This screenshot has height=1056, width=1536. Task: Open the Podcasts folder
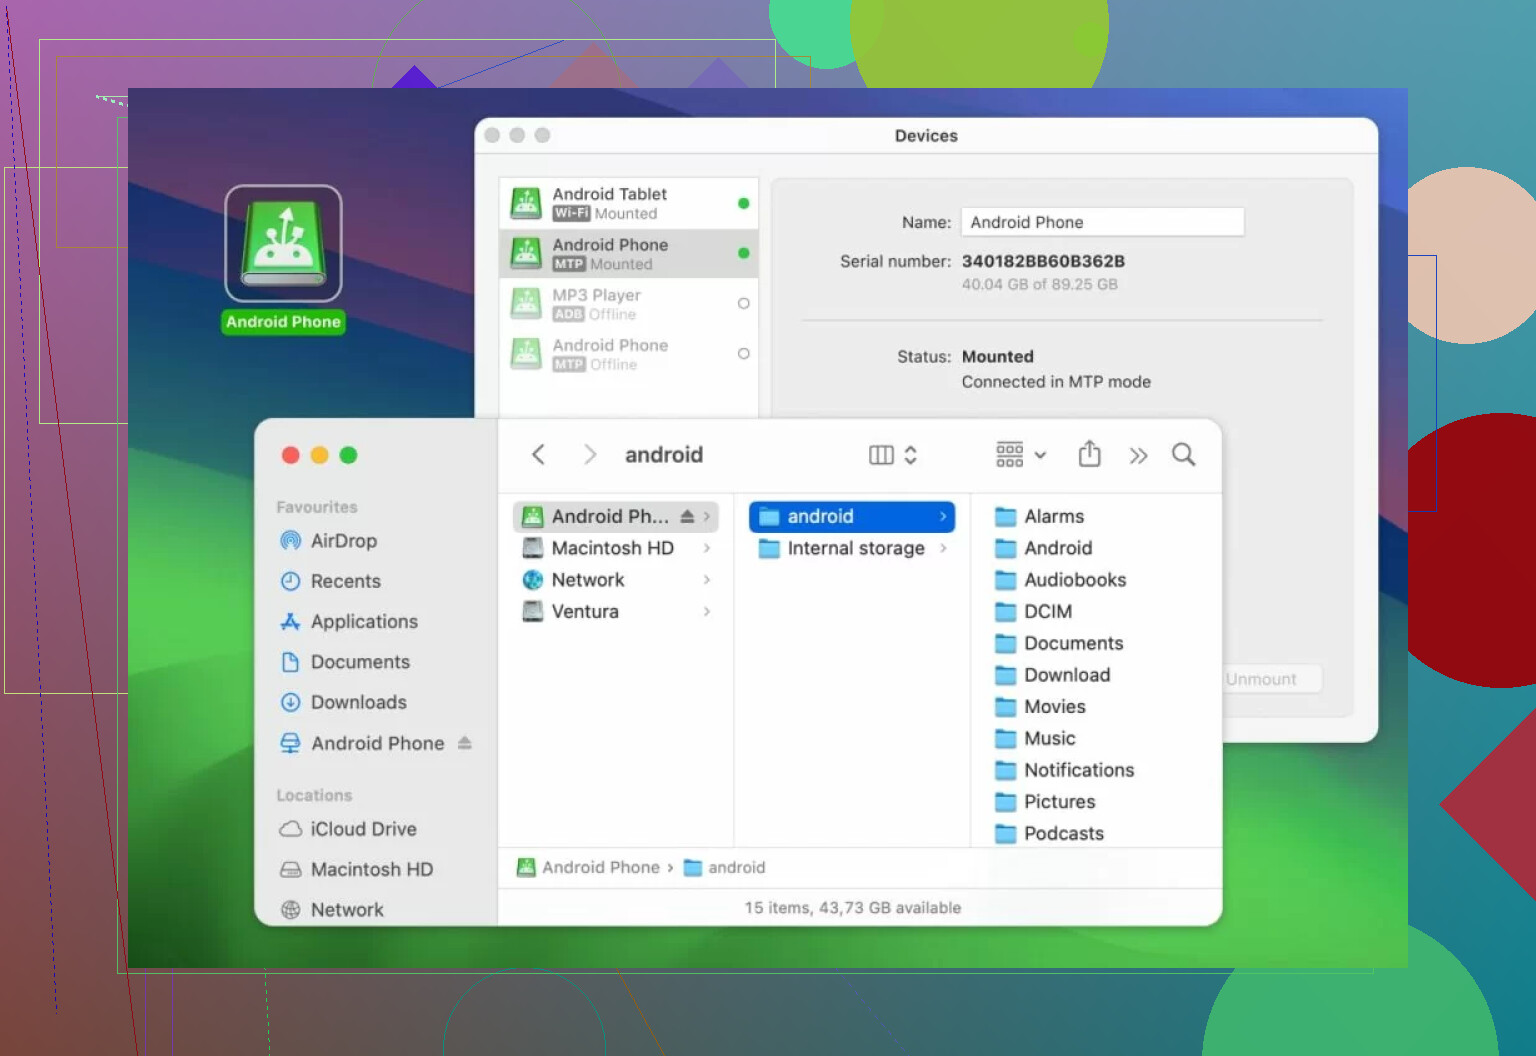(1049, 834)
